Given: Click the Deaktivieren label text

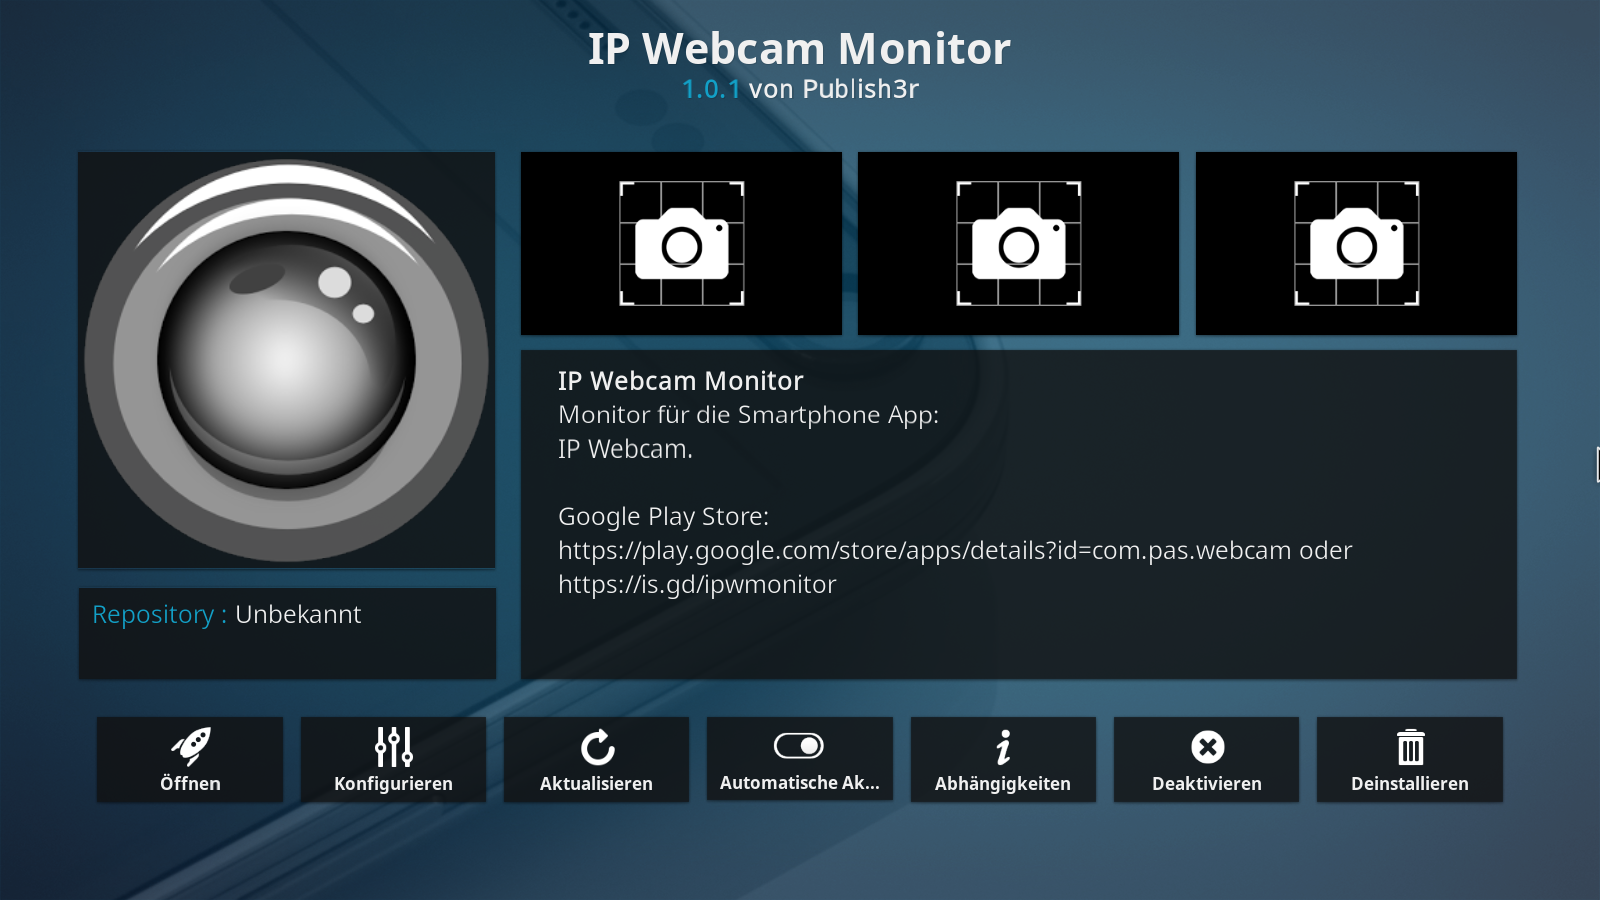Looking at the screenshot, I should click(x=1207, y=784).
